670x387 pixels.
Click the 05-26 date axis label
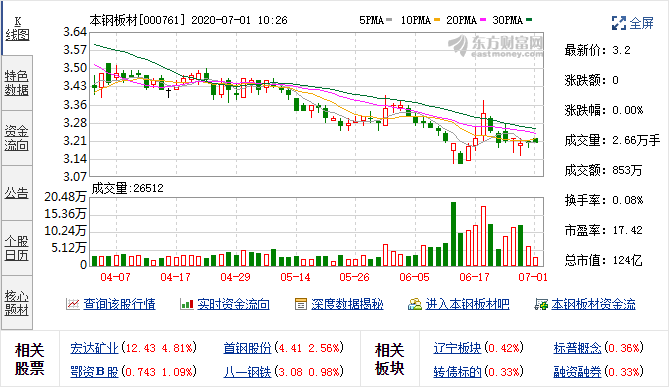point(354,277)
